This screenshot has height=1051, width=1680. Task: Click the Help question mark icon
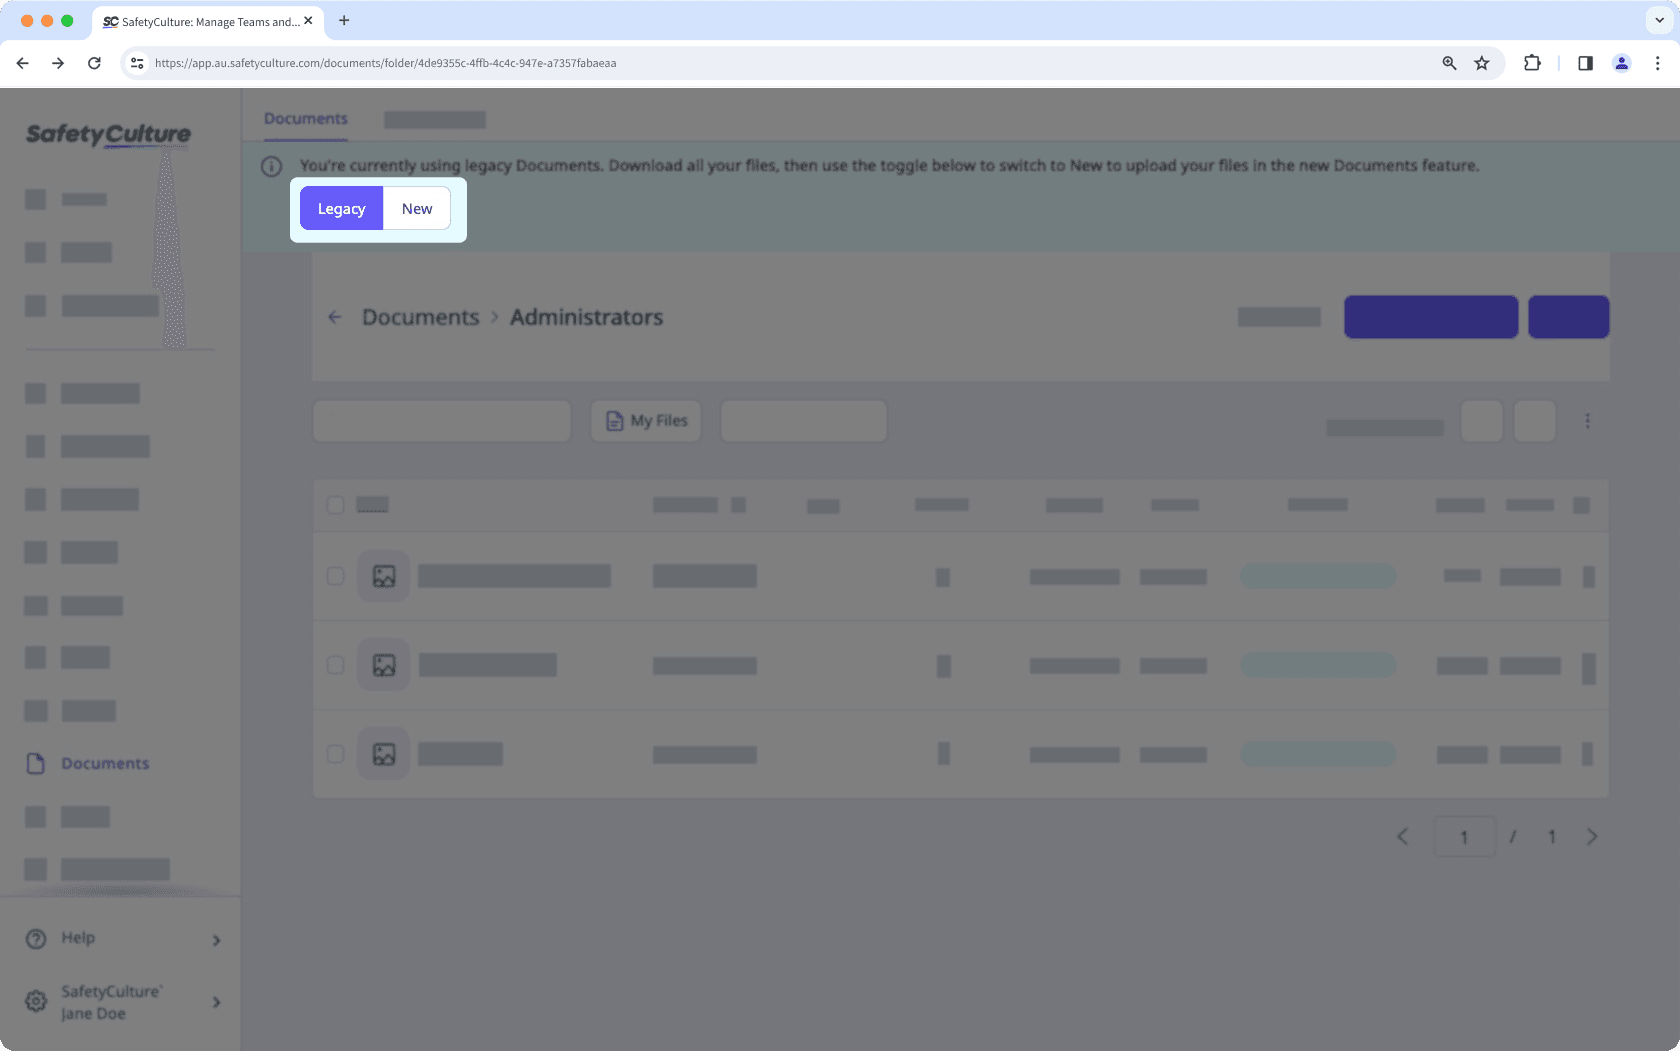[36, 939]
